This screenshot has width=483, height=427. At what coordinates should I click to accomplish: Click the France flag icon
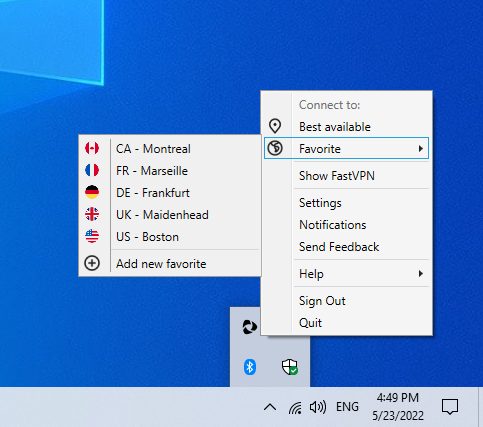[92, 170]
